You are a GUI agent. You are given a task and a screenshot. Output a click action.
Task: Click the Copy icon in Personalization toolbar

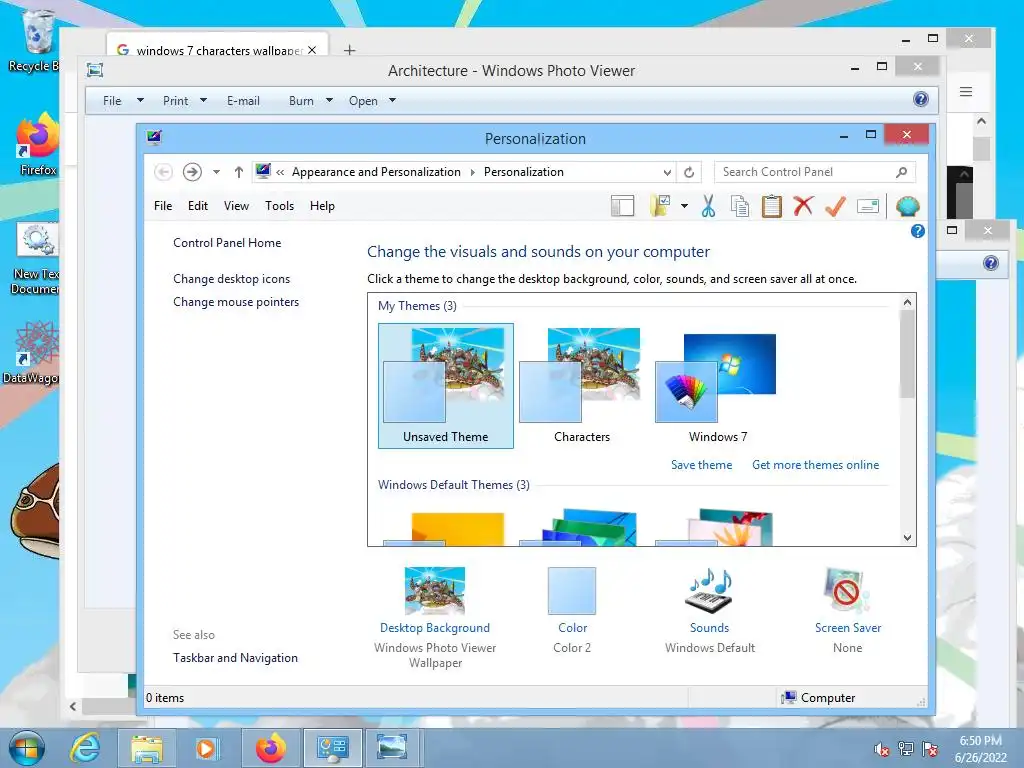point(739,206)
